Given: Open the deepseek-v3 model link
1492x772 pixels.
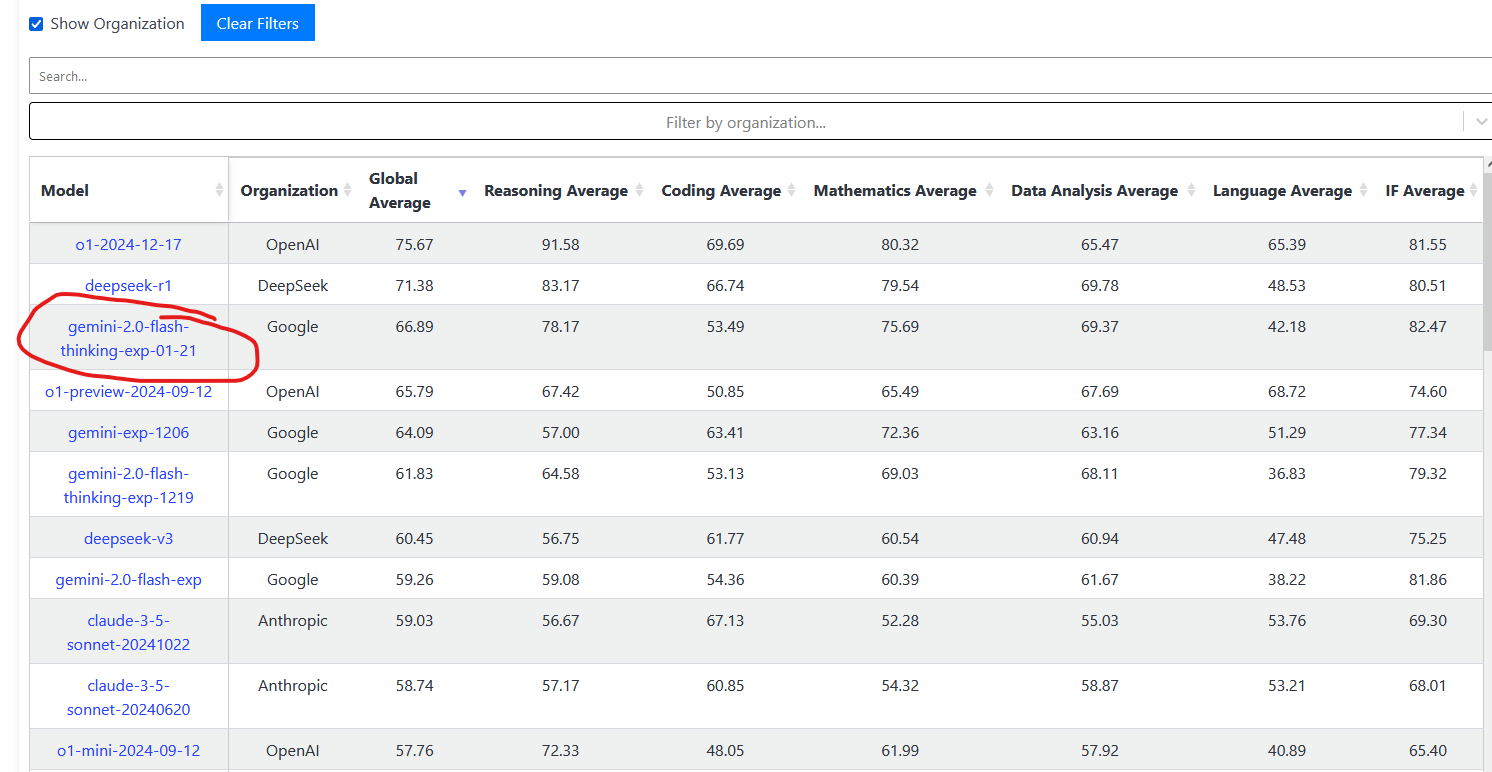Looking at the screenshot, I should click(x=129, y=538).
